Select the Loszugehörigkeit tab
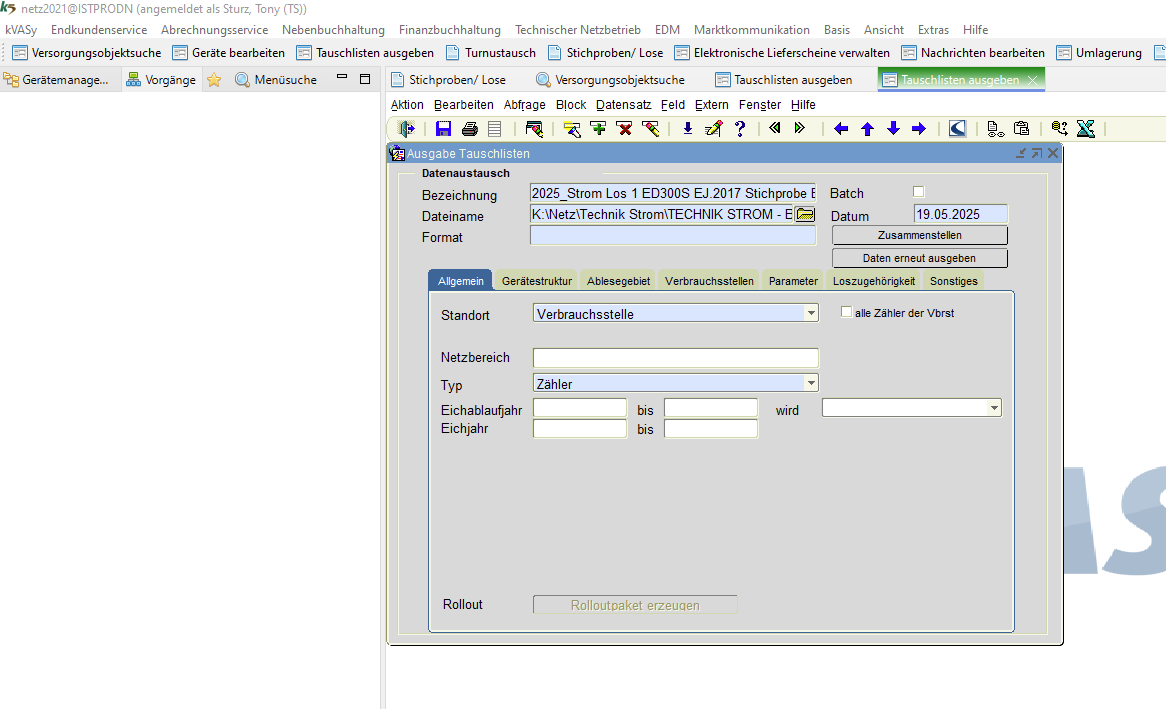Viewport: 1166px width, 709px height. tap(874, 281)
